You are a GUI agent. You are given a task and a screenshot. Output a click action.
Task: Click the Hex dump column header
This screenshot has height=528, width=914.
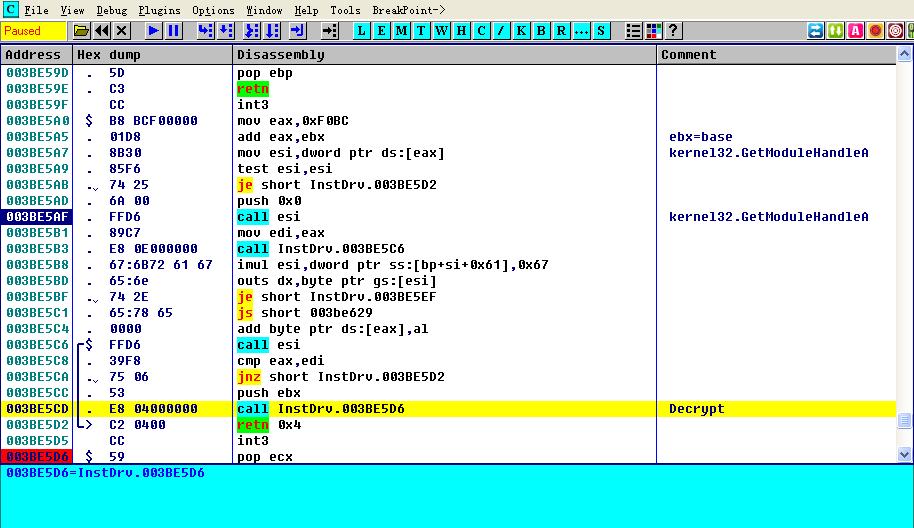153,55
